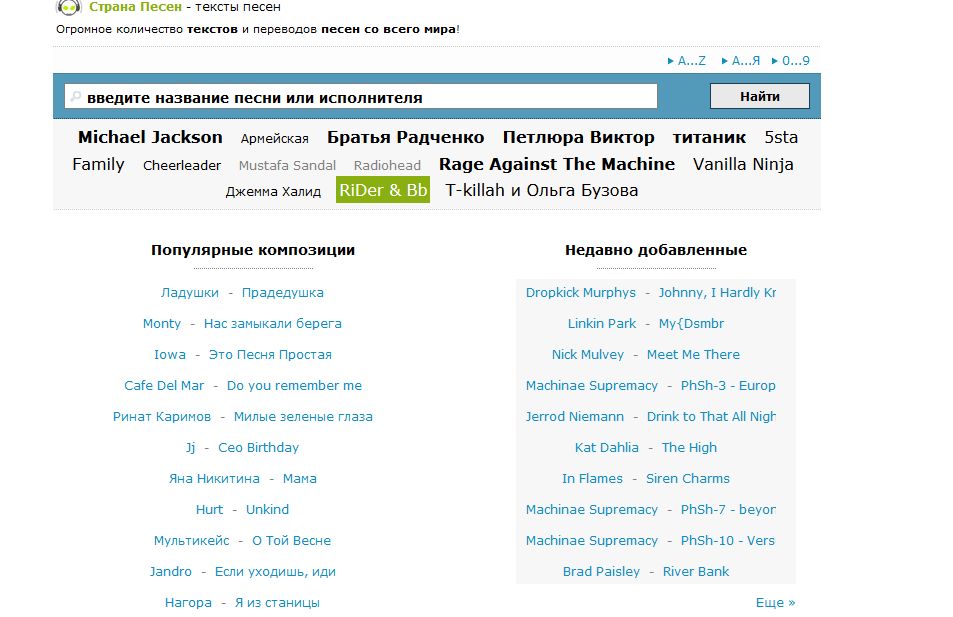Screen dimensions: 953x617
Task: Open the song Нас замыкали берега
Action: click(273, 323)
